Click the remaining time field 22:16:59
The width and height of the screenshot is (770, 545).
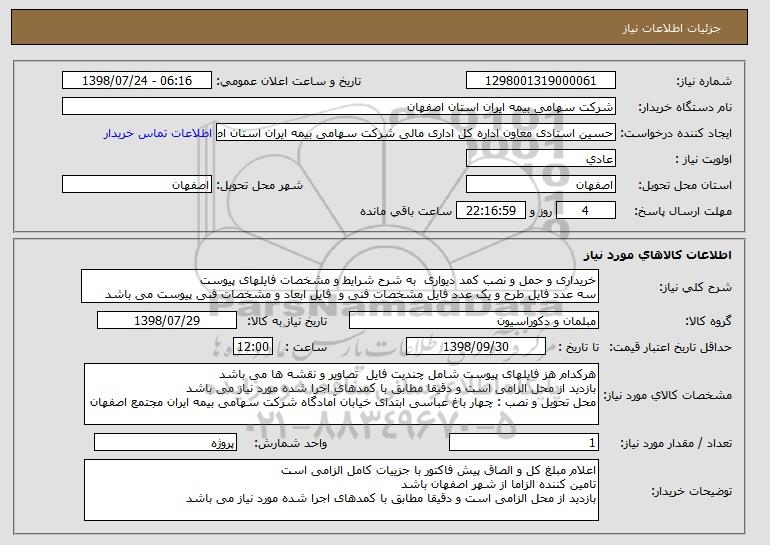click(491, 211)
